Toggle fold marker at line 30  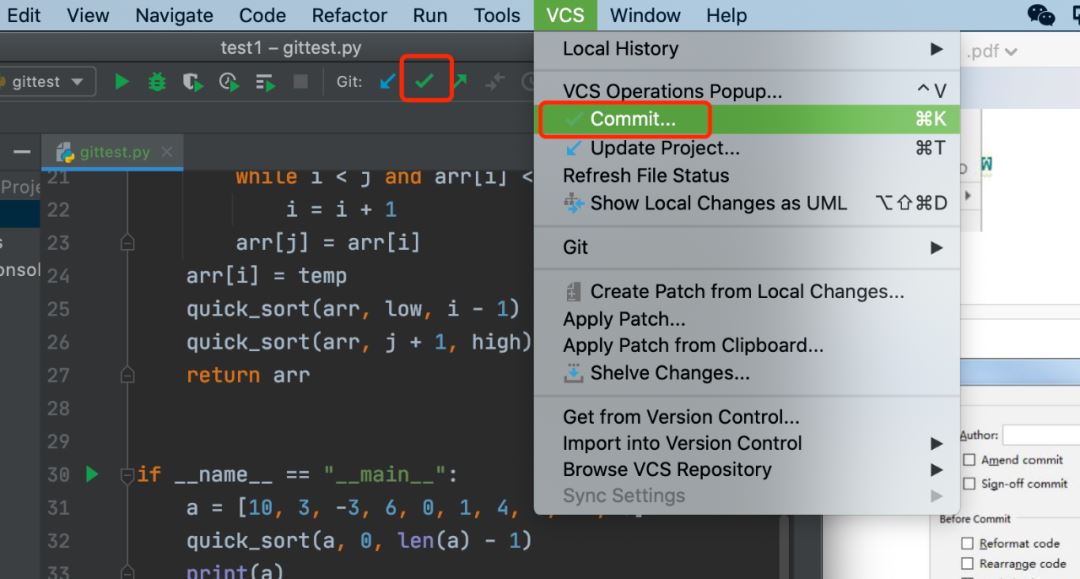pyautogui.click(x=127, y=475)
